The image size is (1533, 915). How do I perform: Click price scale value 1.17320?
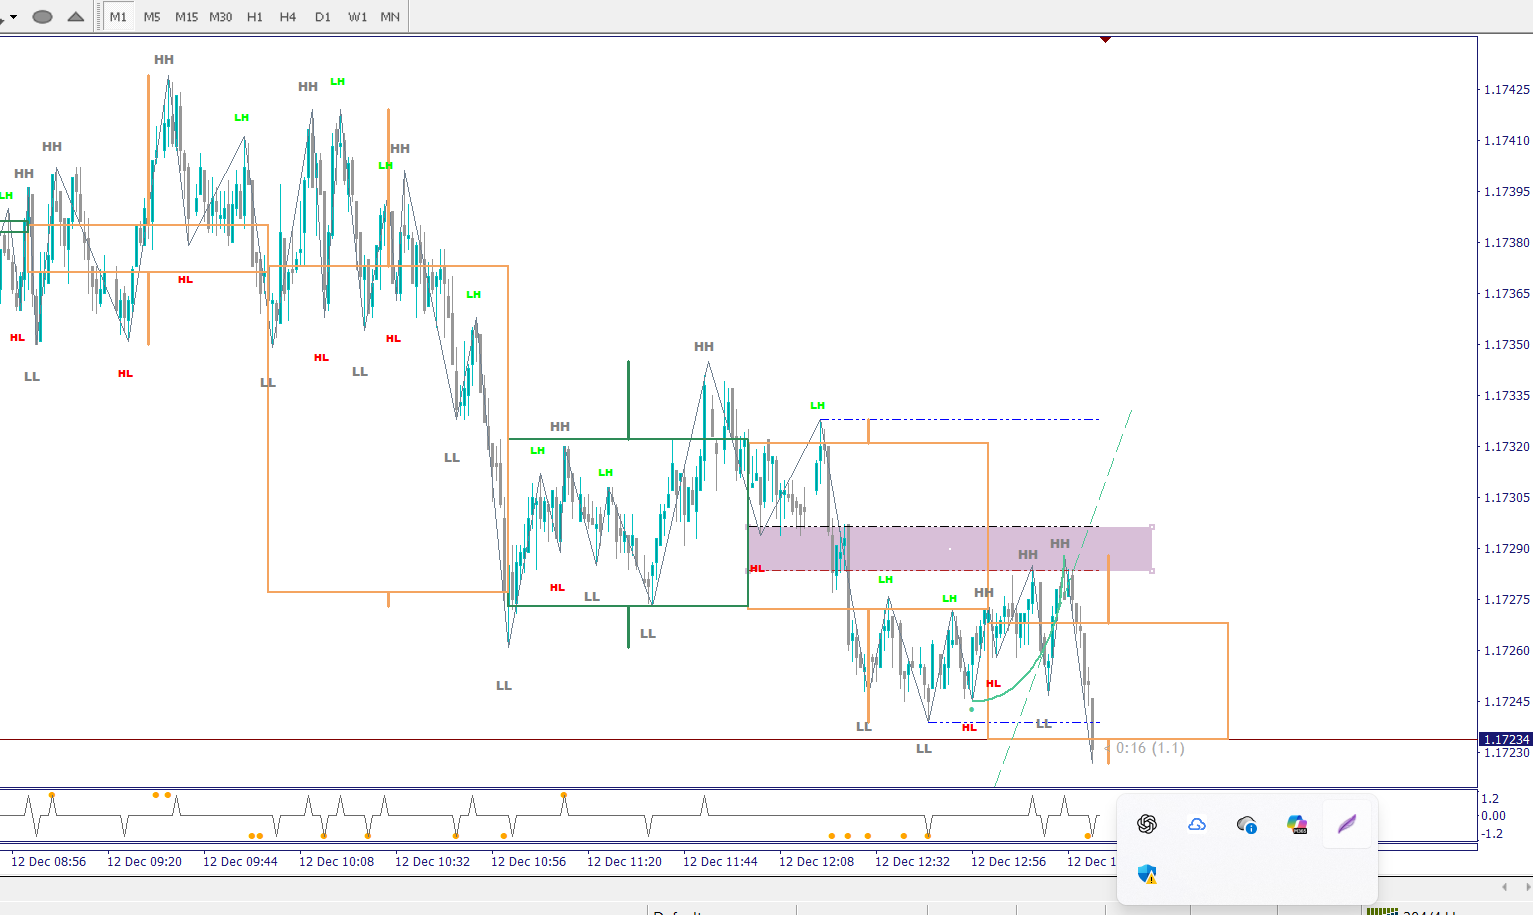pyautogui.click(x=1506, y=446)
